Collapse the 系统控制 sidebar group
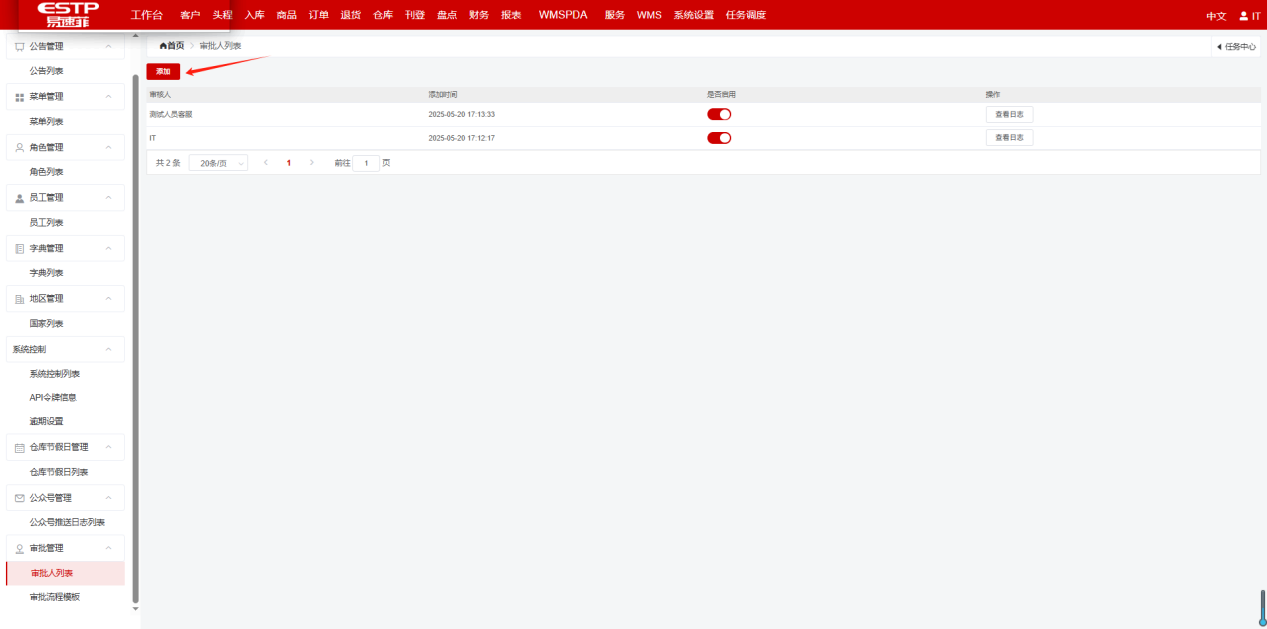The image size is (1267, 629). [108, 349]
